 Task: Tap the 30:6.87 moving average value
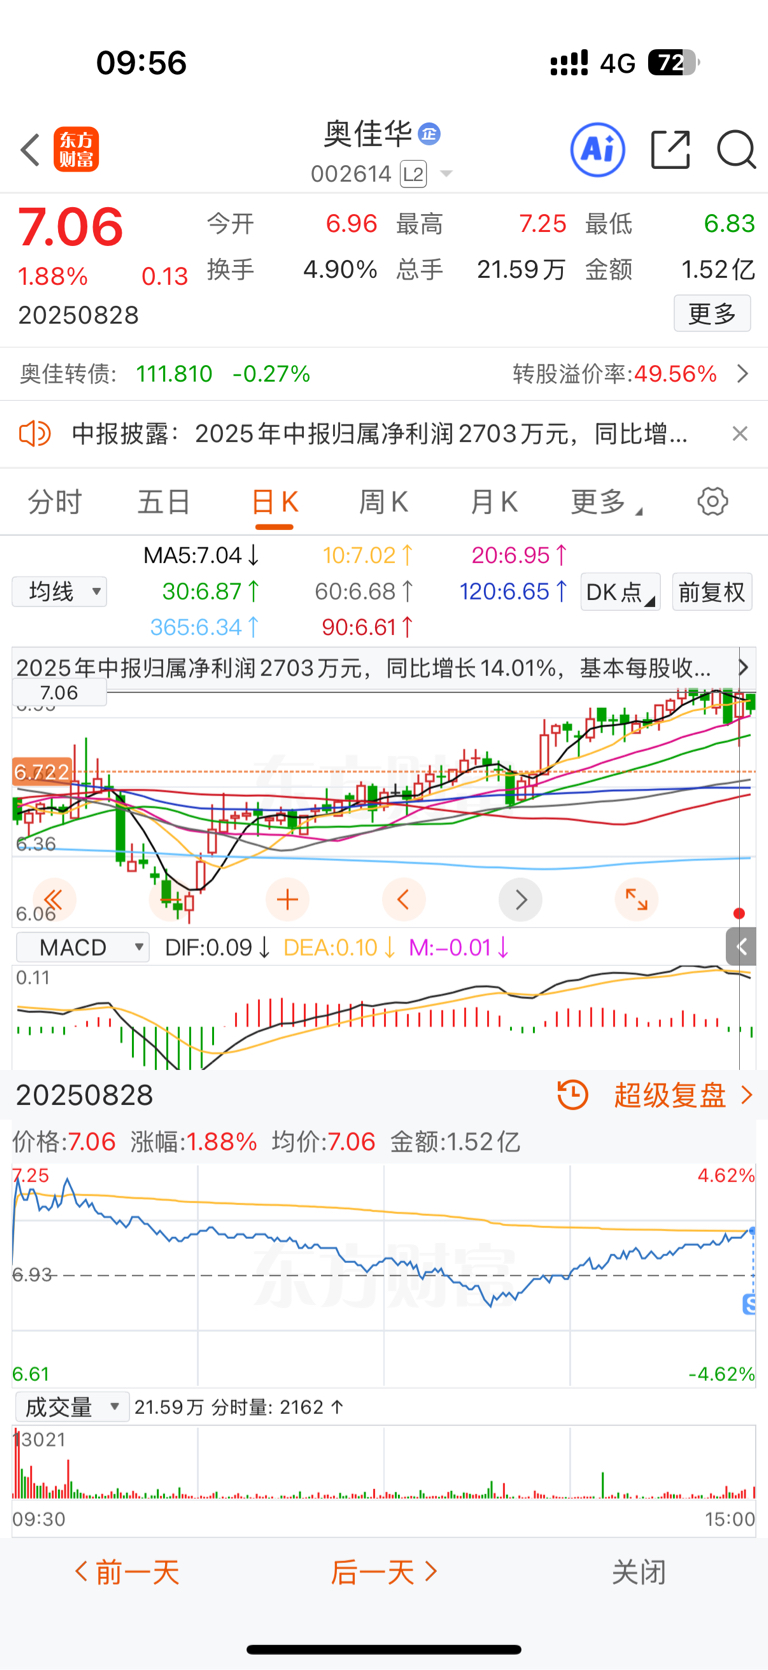(211, 592)
